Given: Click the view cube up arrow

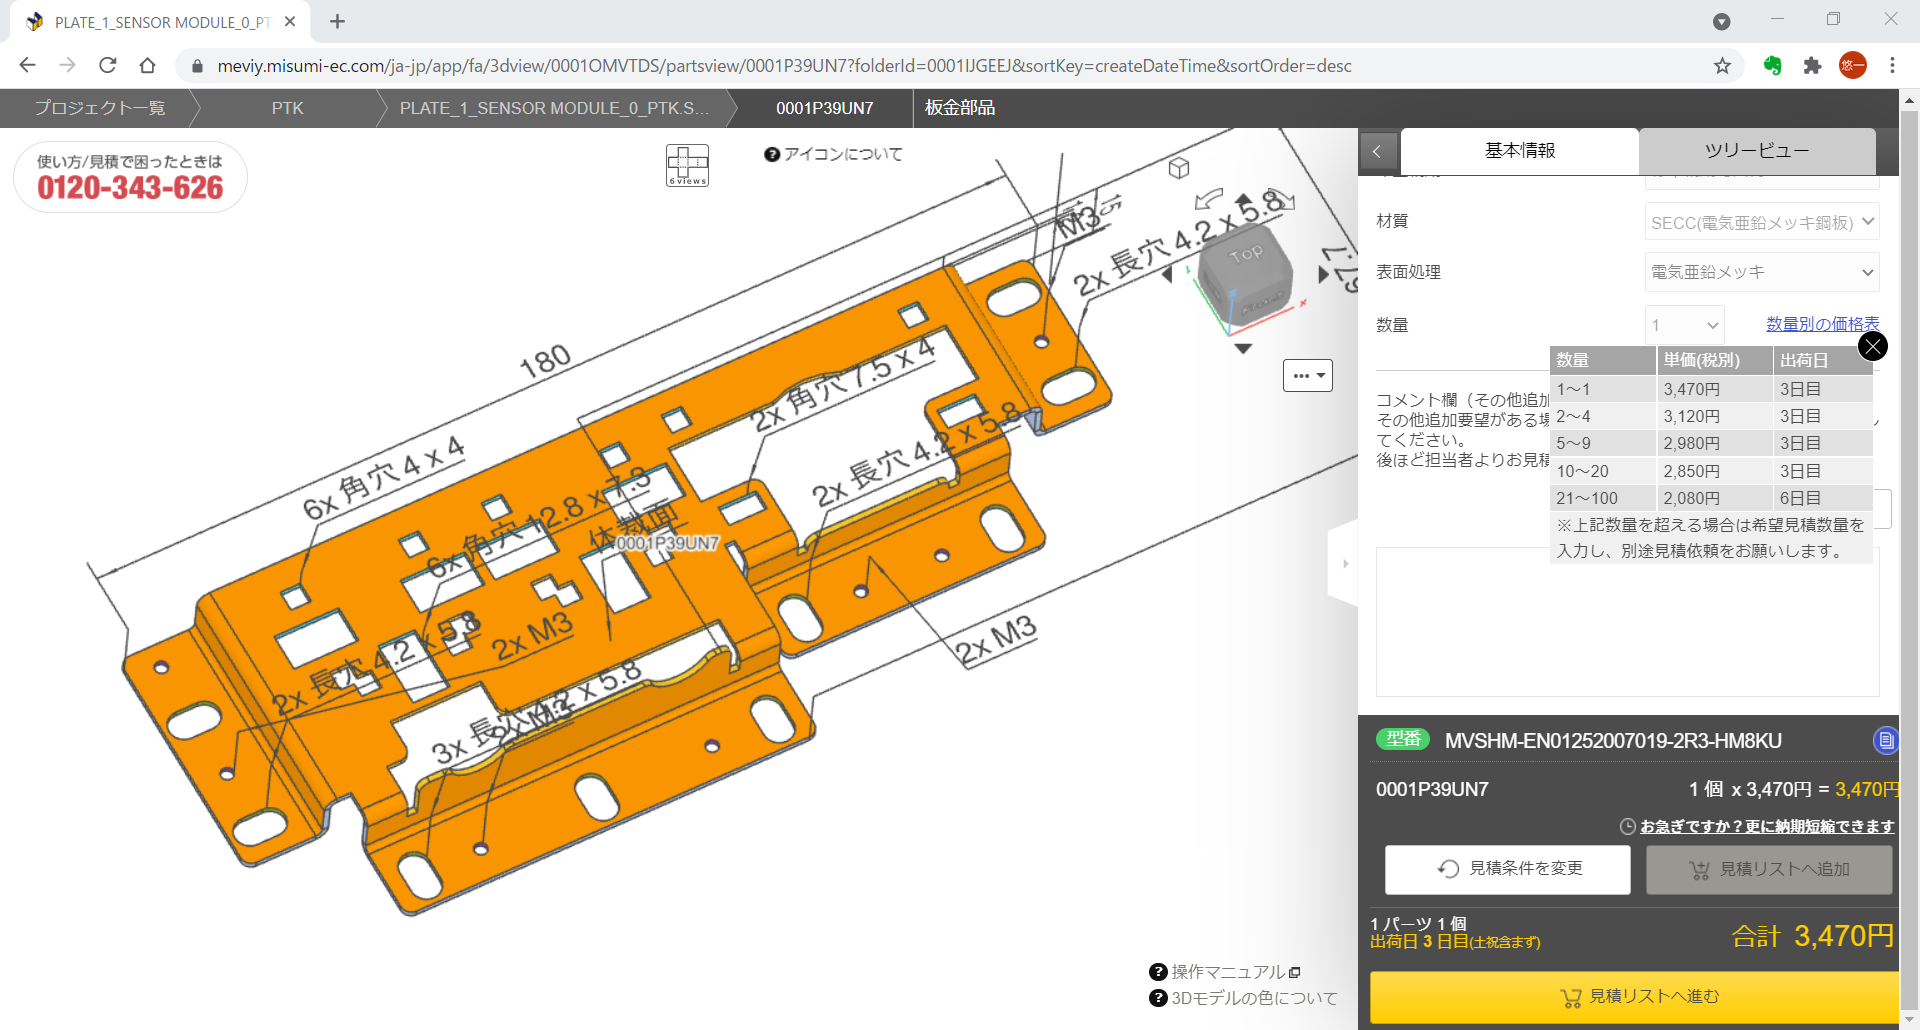Looking at the screenshot, I should click(1243, 199).
